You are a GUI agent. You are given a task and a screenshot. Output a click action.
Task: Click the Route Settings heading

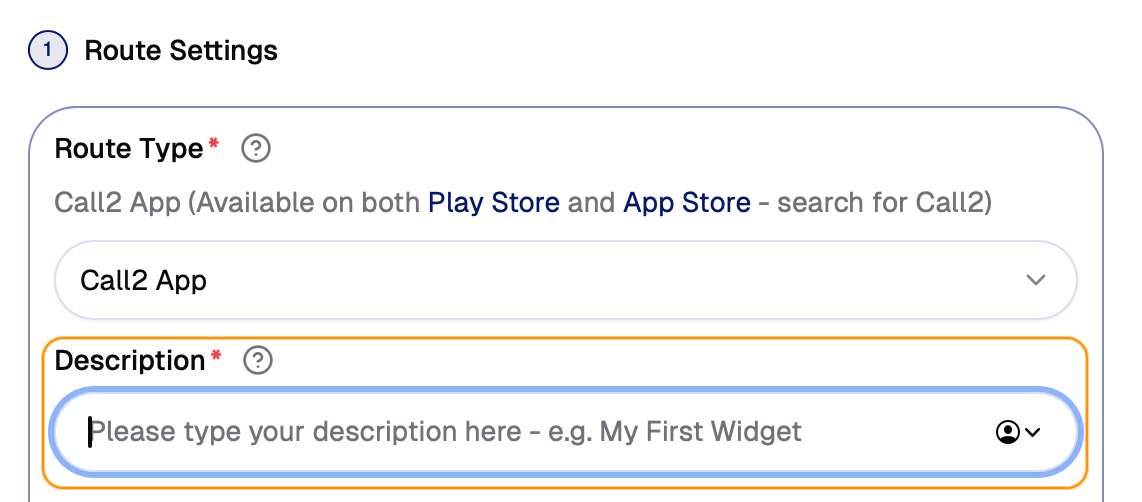pyautogui.click(x=181, y=50)
